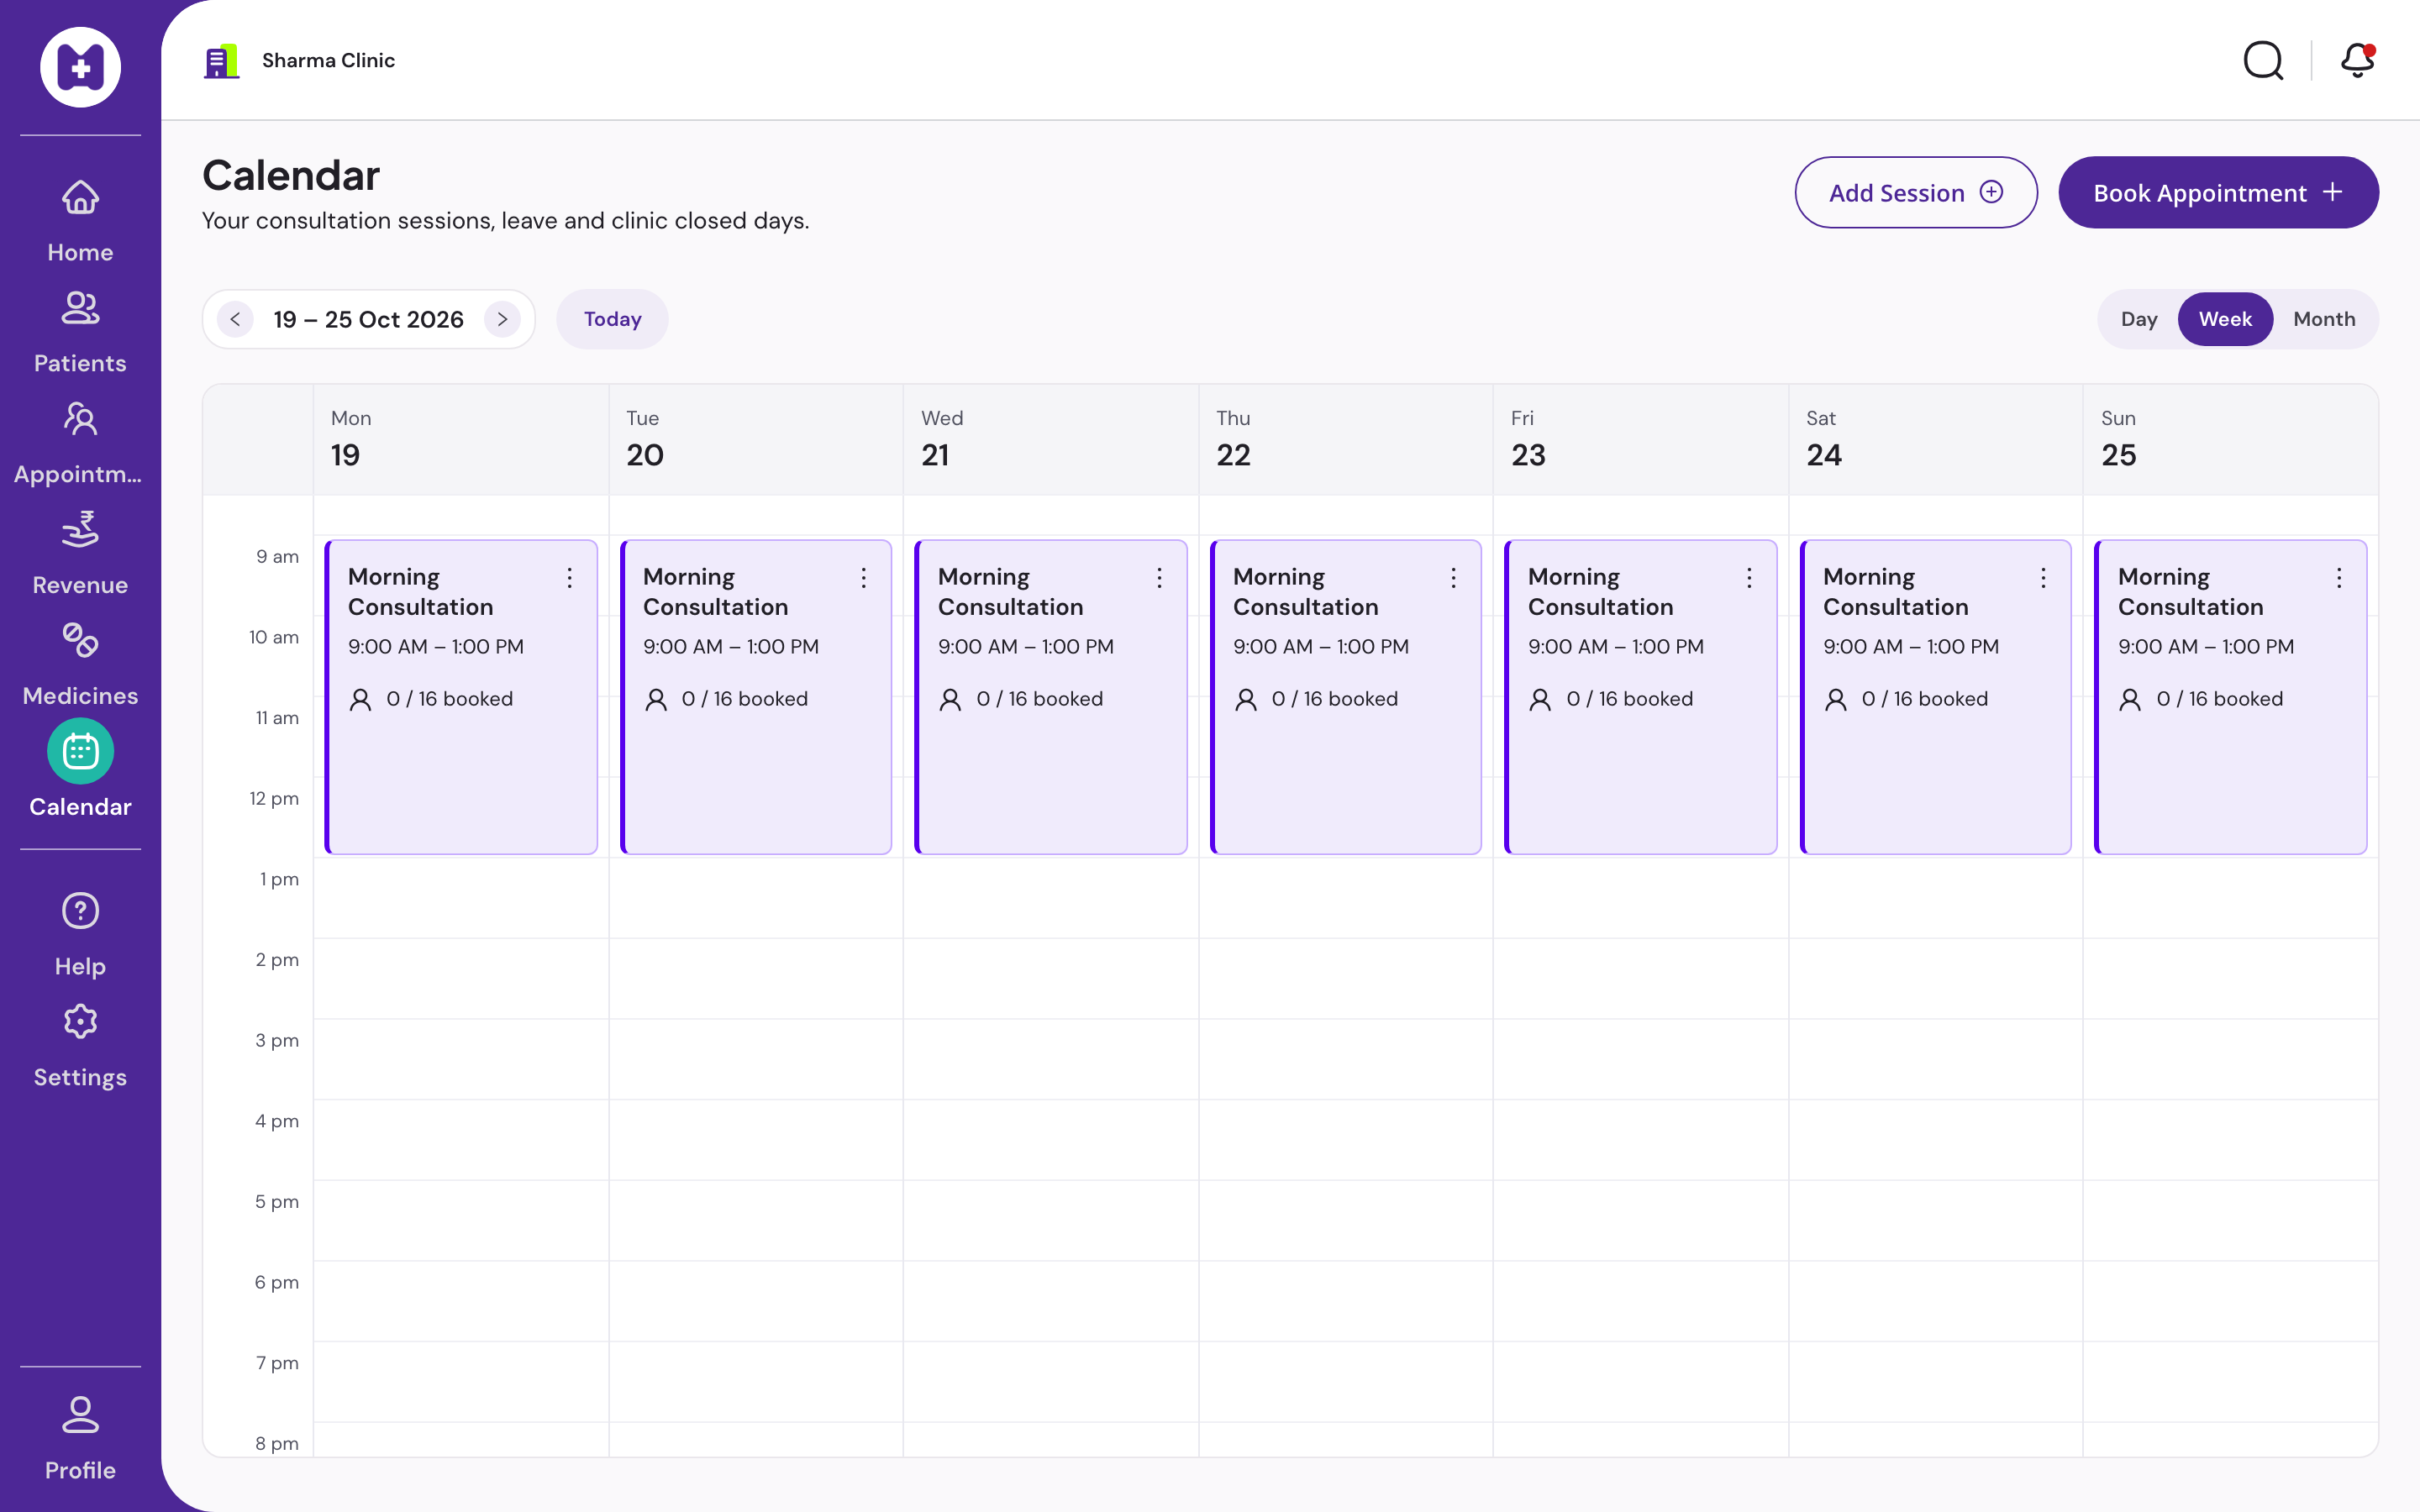Click Book Appointment button
This screenshot has width=2420, height=1512.
coord(2218,192)
